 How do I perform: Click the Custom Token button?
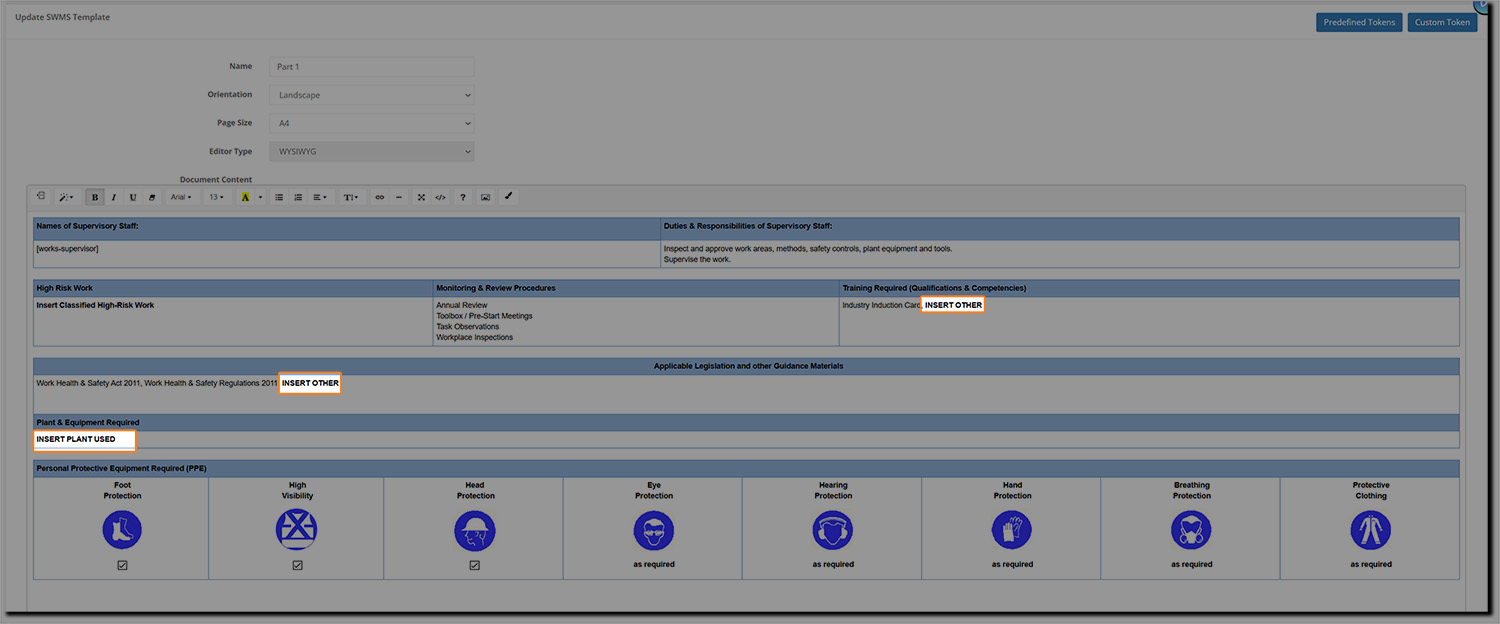pyautogui.click(x=1442, y=22)
